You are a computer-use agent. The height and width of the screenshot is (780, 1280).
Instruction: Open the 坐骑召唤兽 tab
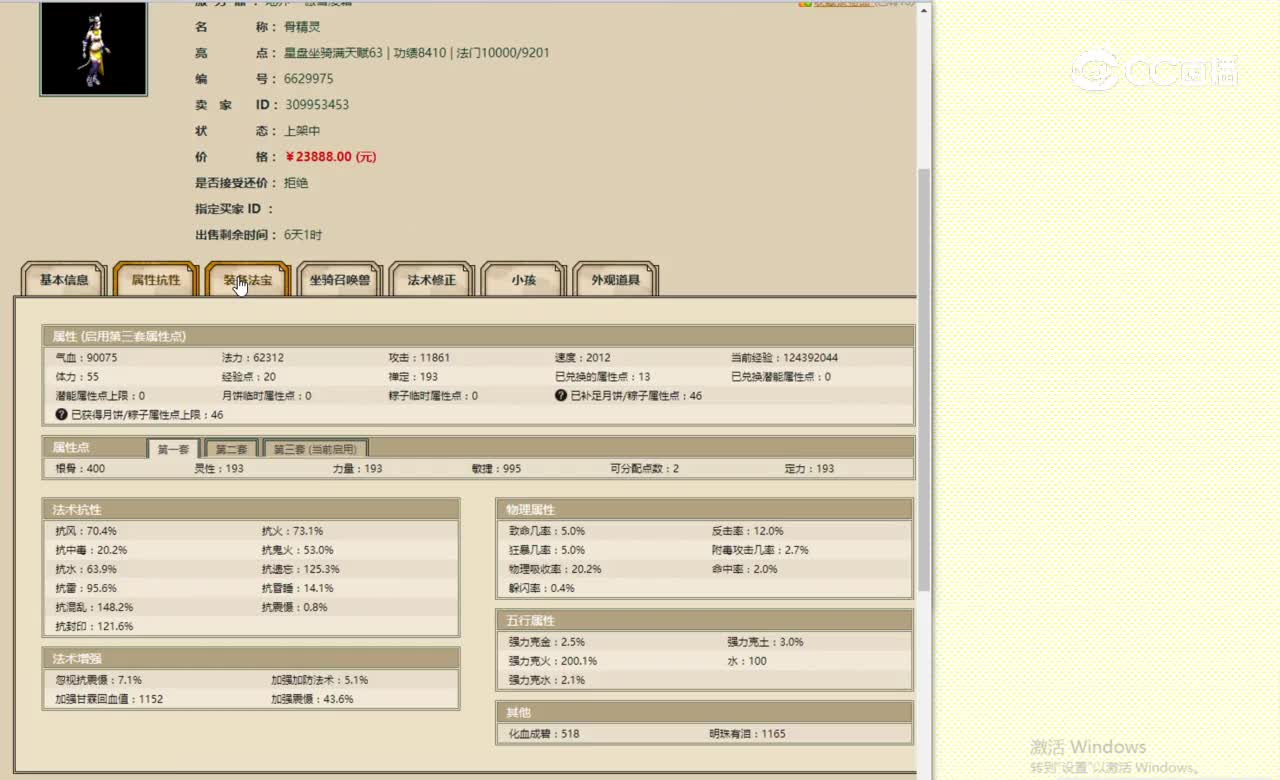point(340,280)
